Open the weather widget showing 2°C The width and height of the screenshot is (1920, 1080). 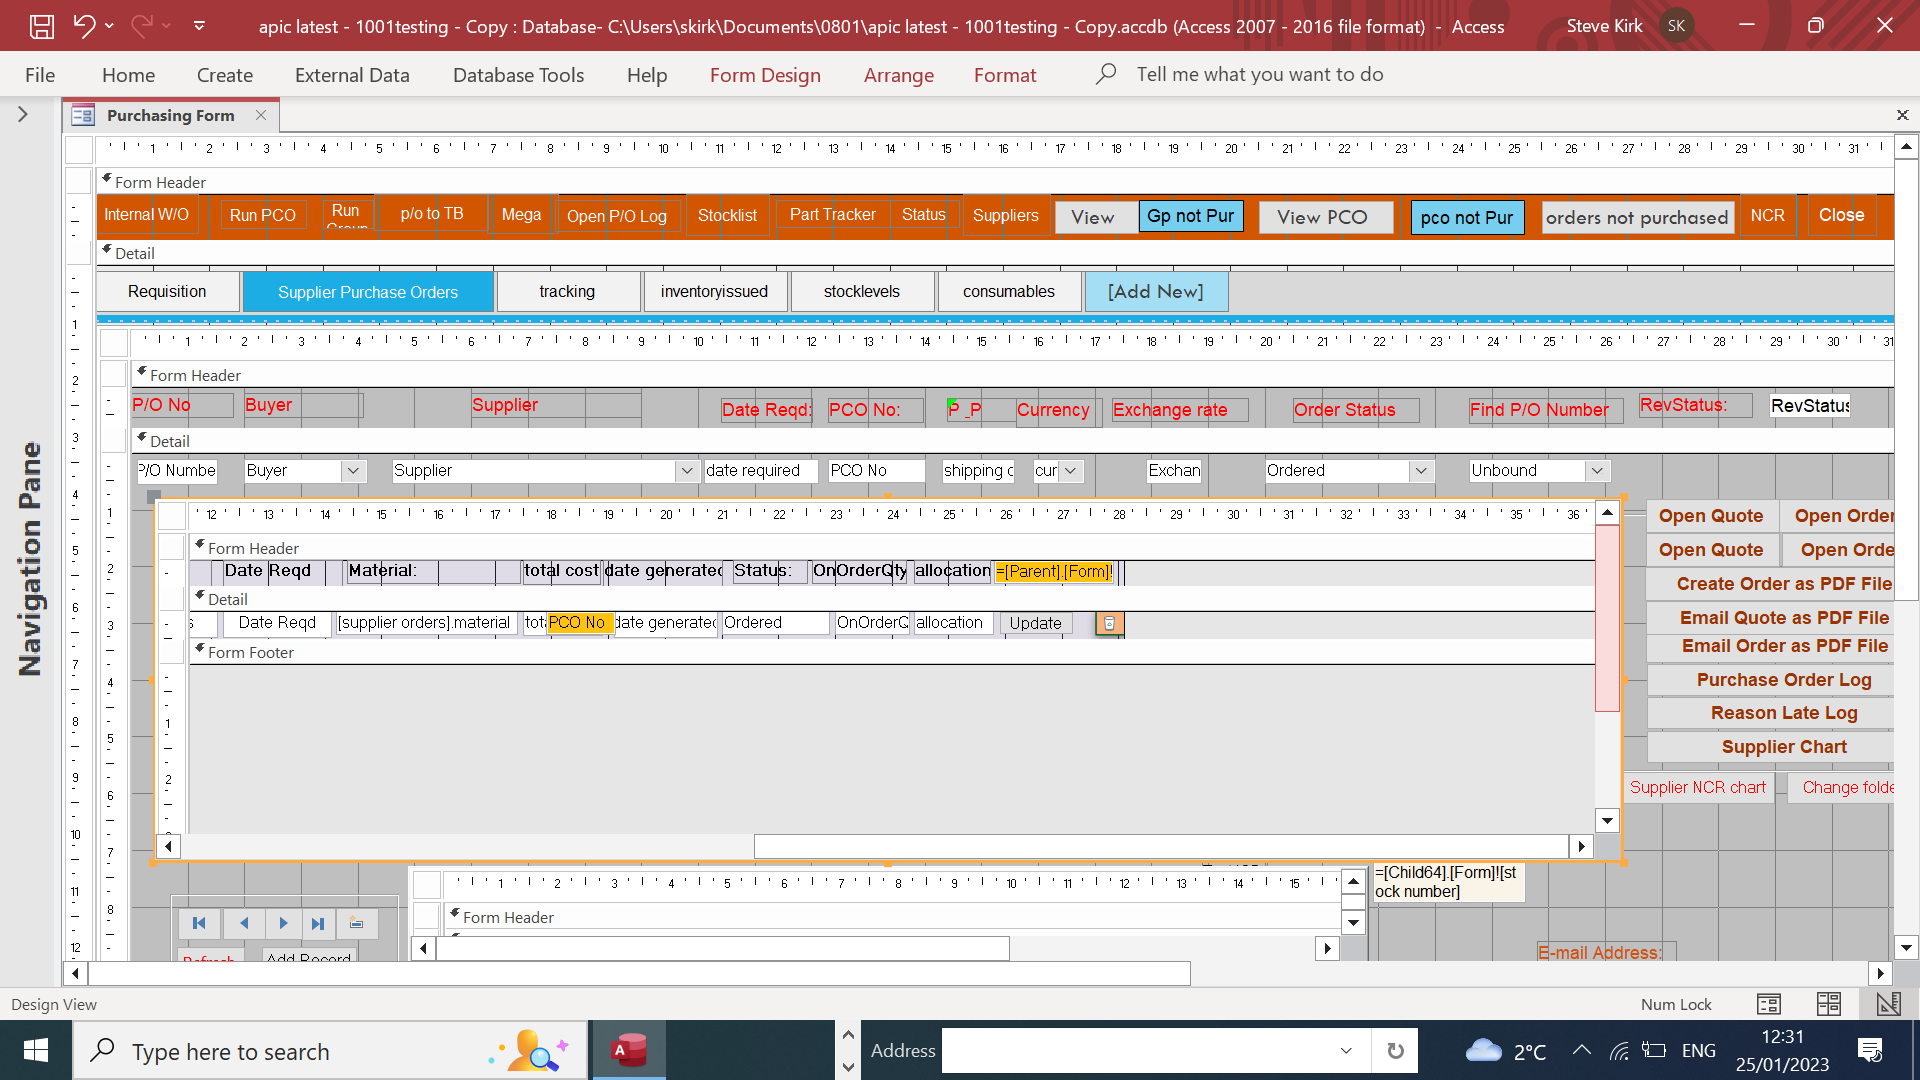(1506, 1051)
